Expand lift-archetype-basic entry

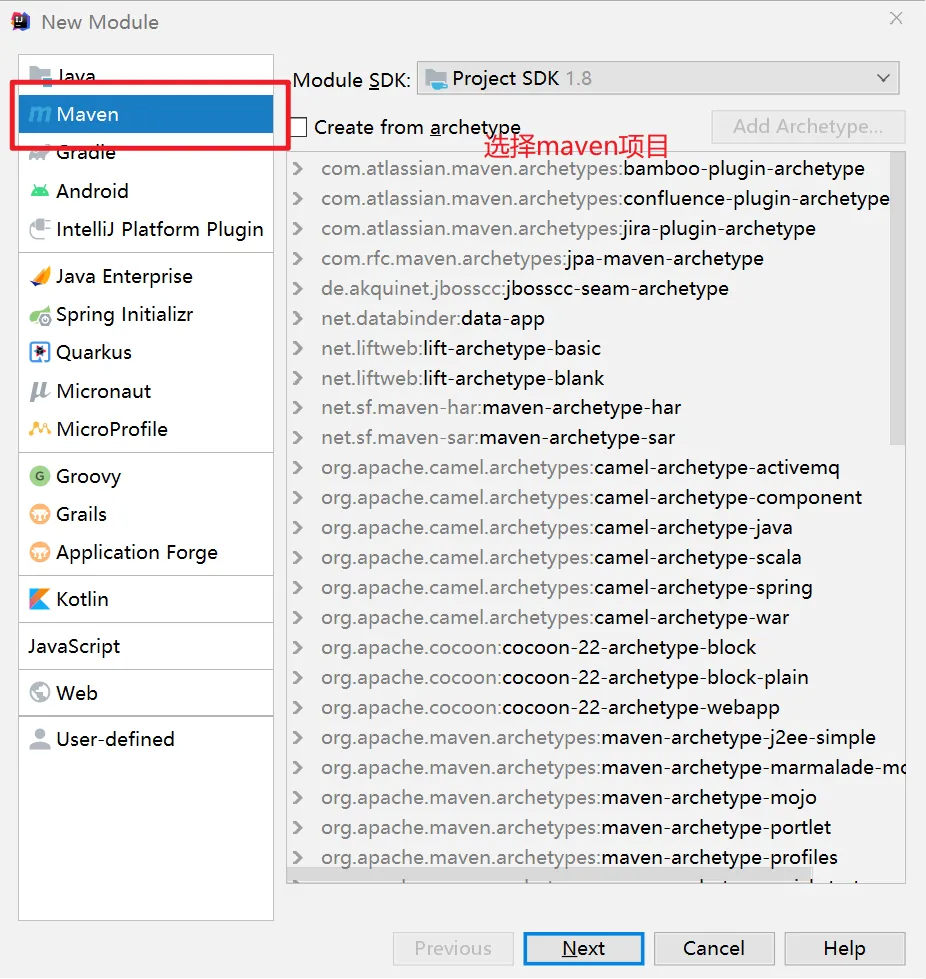point(298,348)
